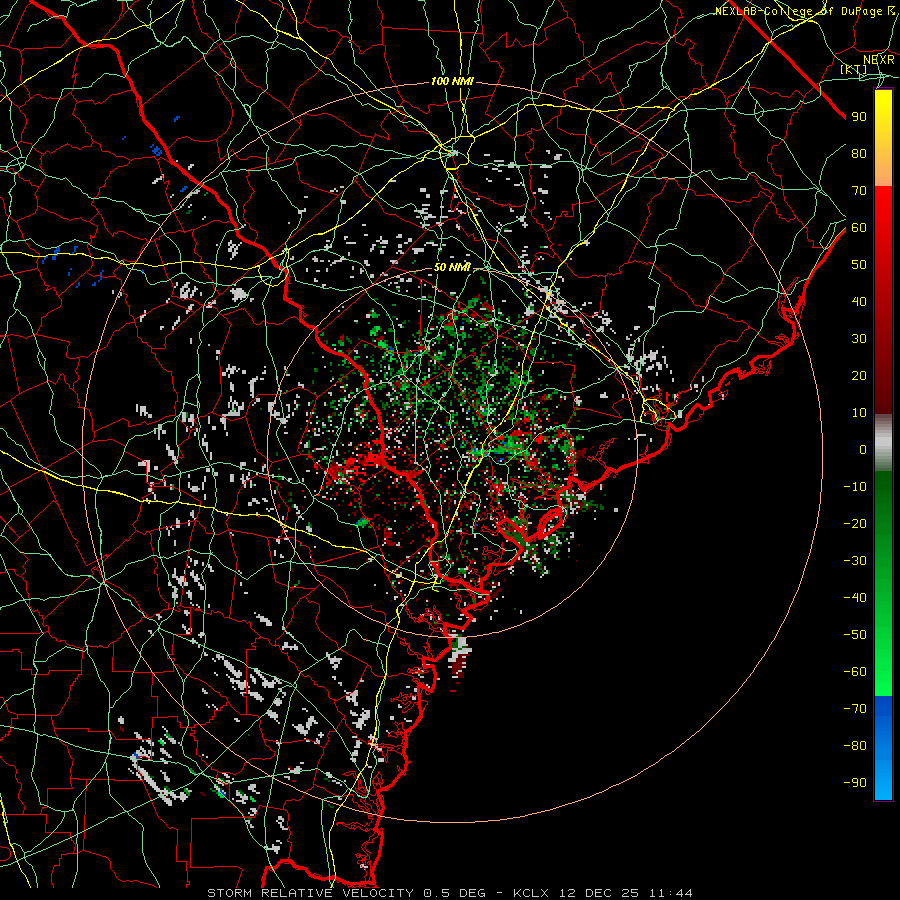Click the [KT] units label
Viewport: 900px width, 900px height.
[854, 69]
